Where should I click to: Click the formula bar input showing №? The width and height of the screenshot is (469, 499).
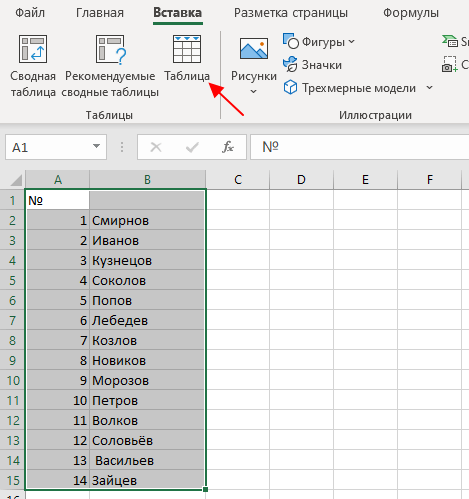pos(360,147)
